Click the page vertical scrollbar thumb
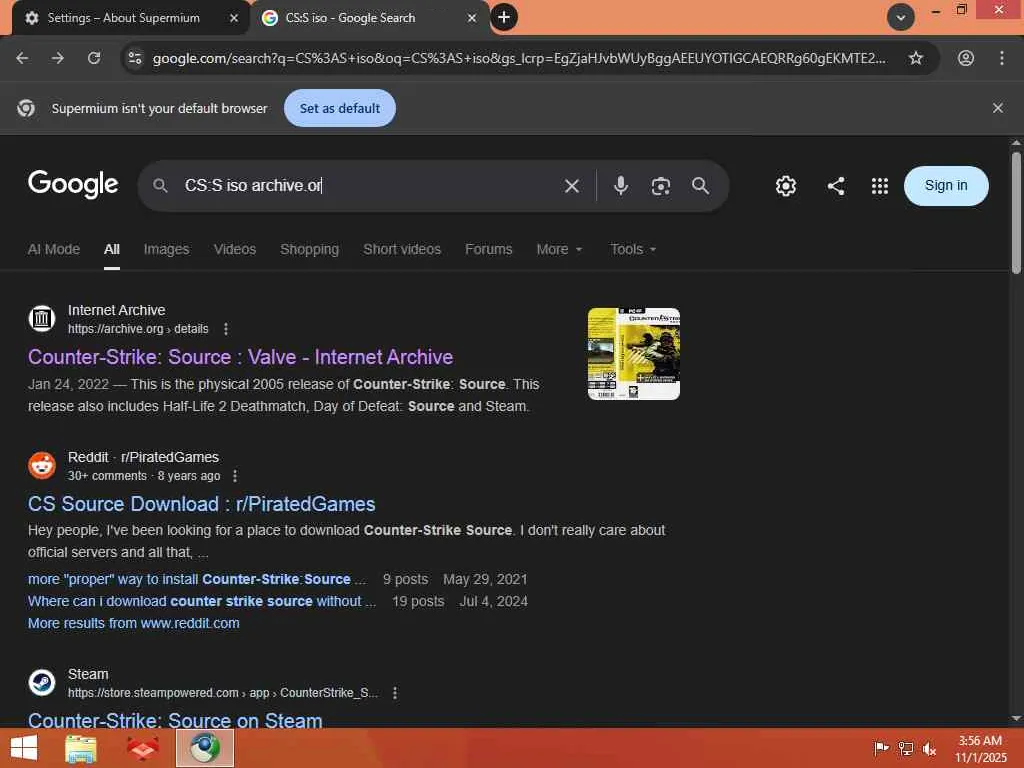The width and height of the screenshot is (1024, 768). pos(1016,212)
